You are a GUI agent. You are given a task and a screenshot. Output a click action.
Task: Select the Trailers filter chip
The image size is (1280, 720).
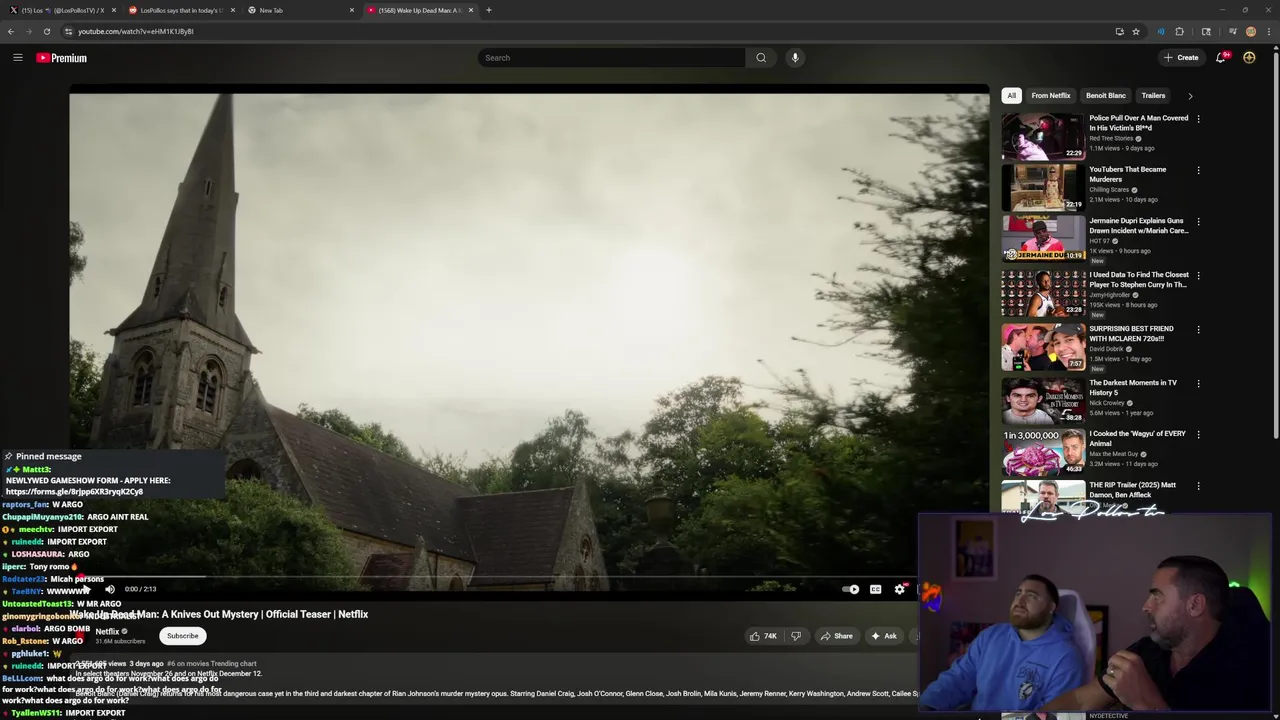point(1153,96)
